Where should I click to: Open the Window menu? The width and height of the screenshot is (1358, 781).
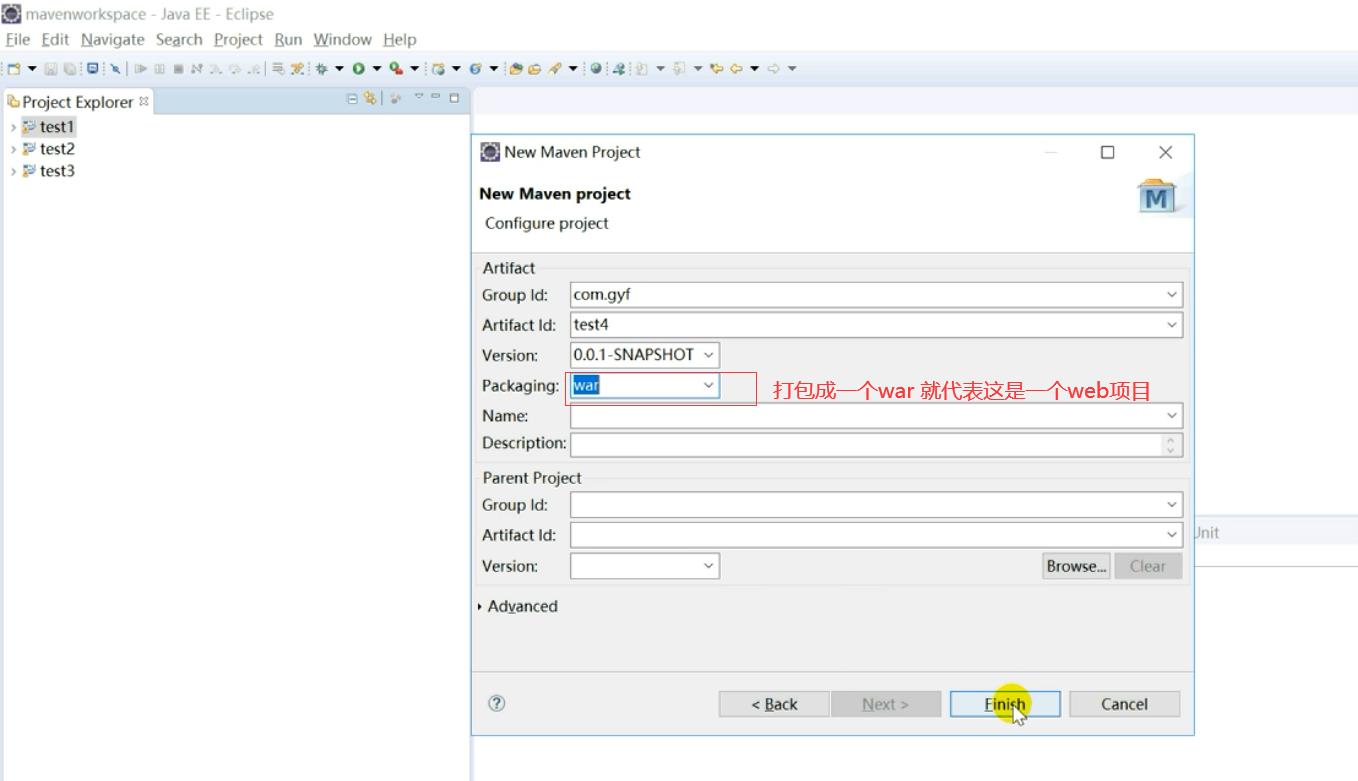click(342, 39)
